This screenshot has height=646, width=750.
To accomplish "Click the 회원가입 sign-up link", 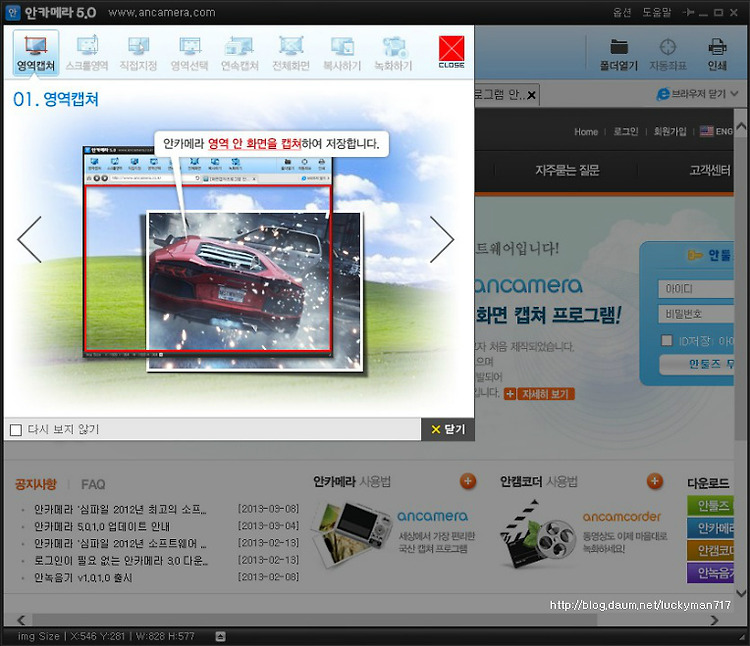I will click(x=670, y=131).
